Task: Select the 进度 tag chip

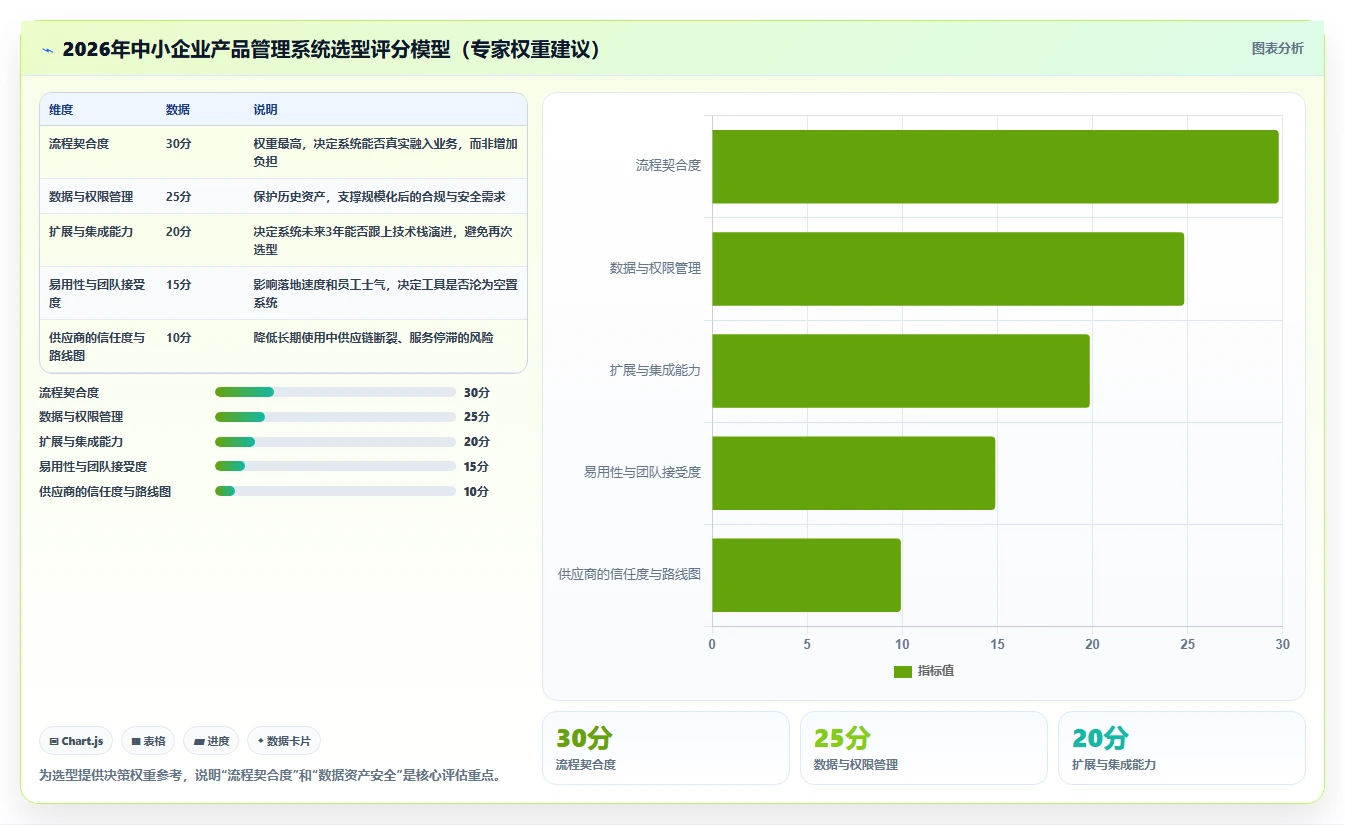Action: [211, 741]
